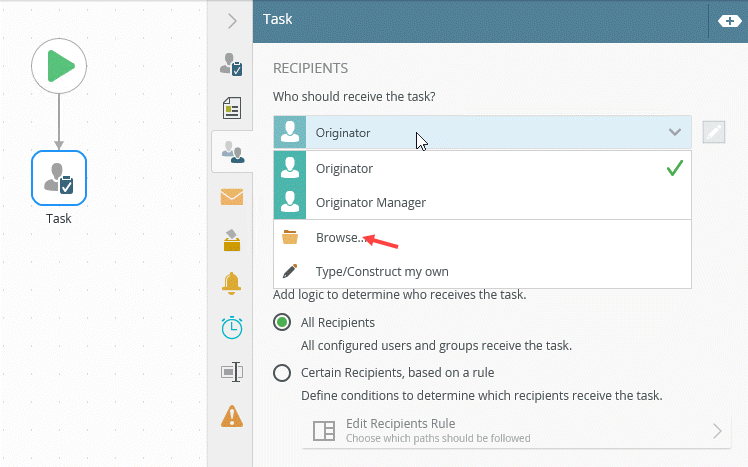Image resolution: width=748 pixels, height=467 pixels.
Task: Open the Properties text-field icon tab
Action: 232,372
